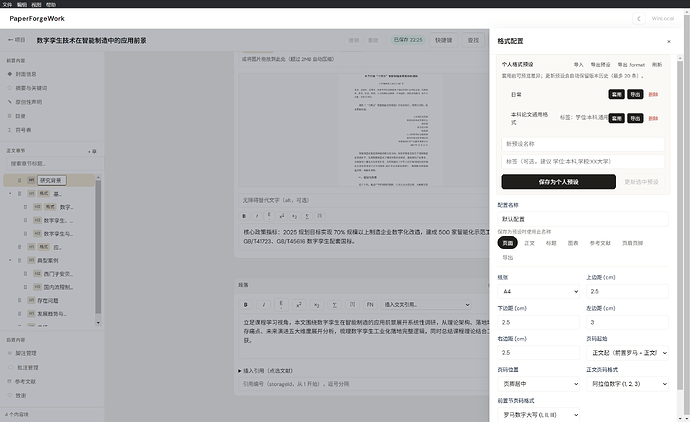The image size is (690, 422).
Task: Open 致谢 in the sidebar
Action: pyautogui.click(x=21, y=396)
